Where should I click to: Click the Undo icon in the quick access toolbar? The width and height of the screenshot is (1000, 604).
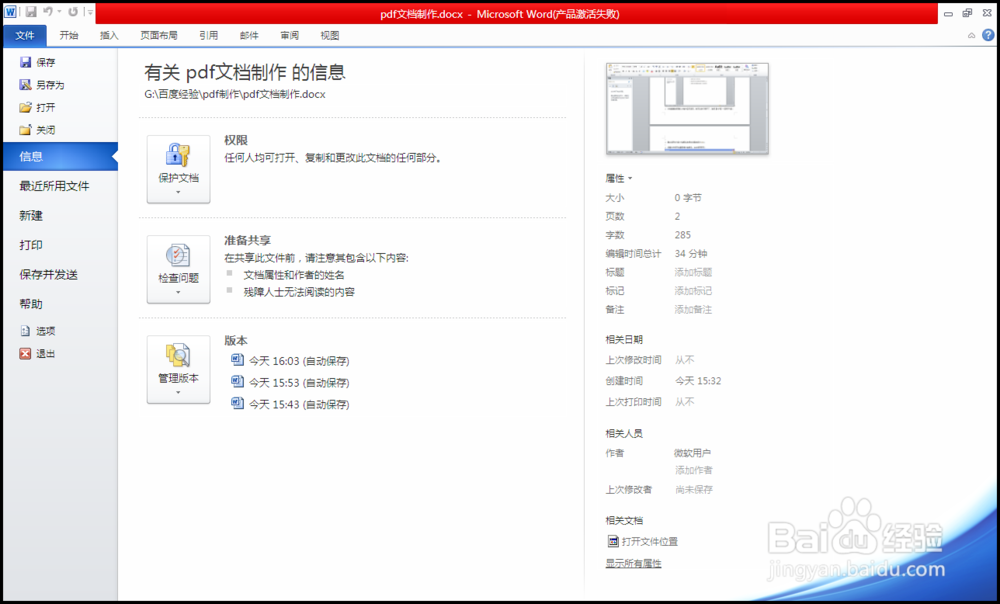[48, 11]
